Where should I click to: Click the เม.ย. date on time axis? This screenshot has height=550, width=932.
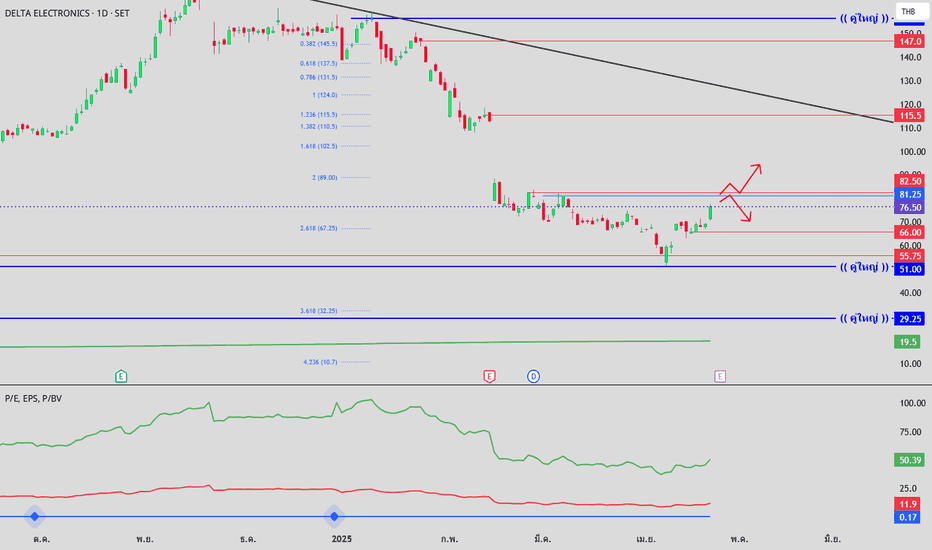[x=646, y=539]
